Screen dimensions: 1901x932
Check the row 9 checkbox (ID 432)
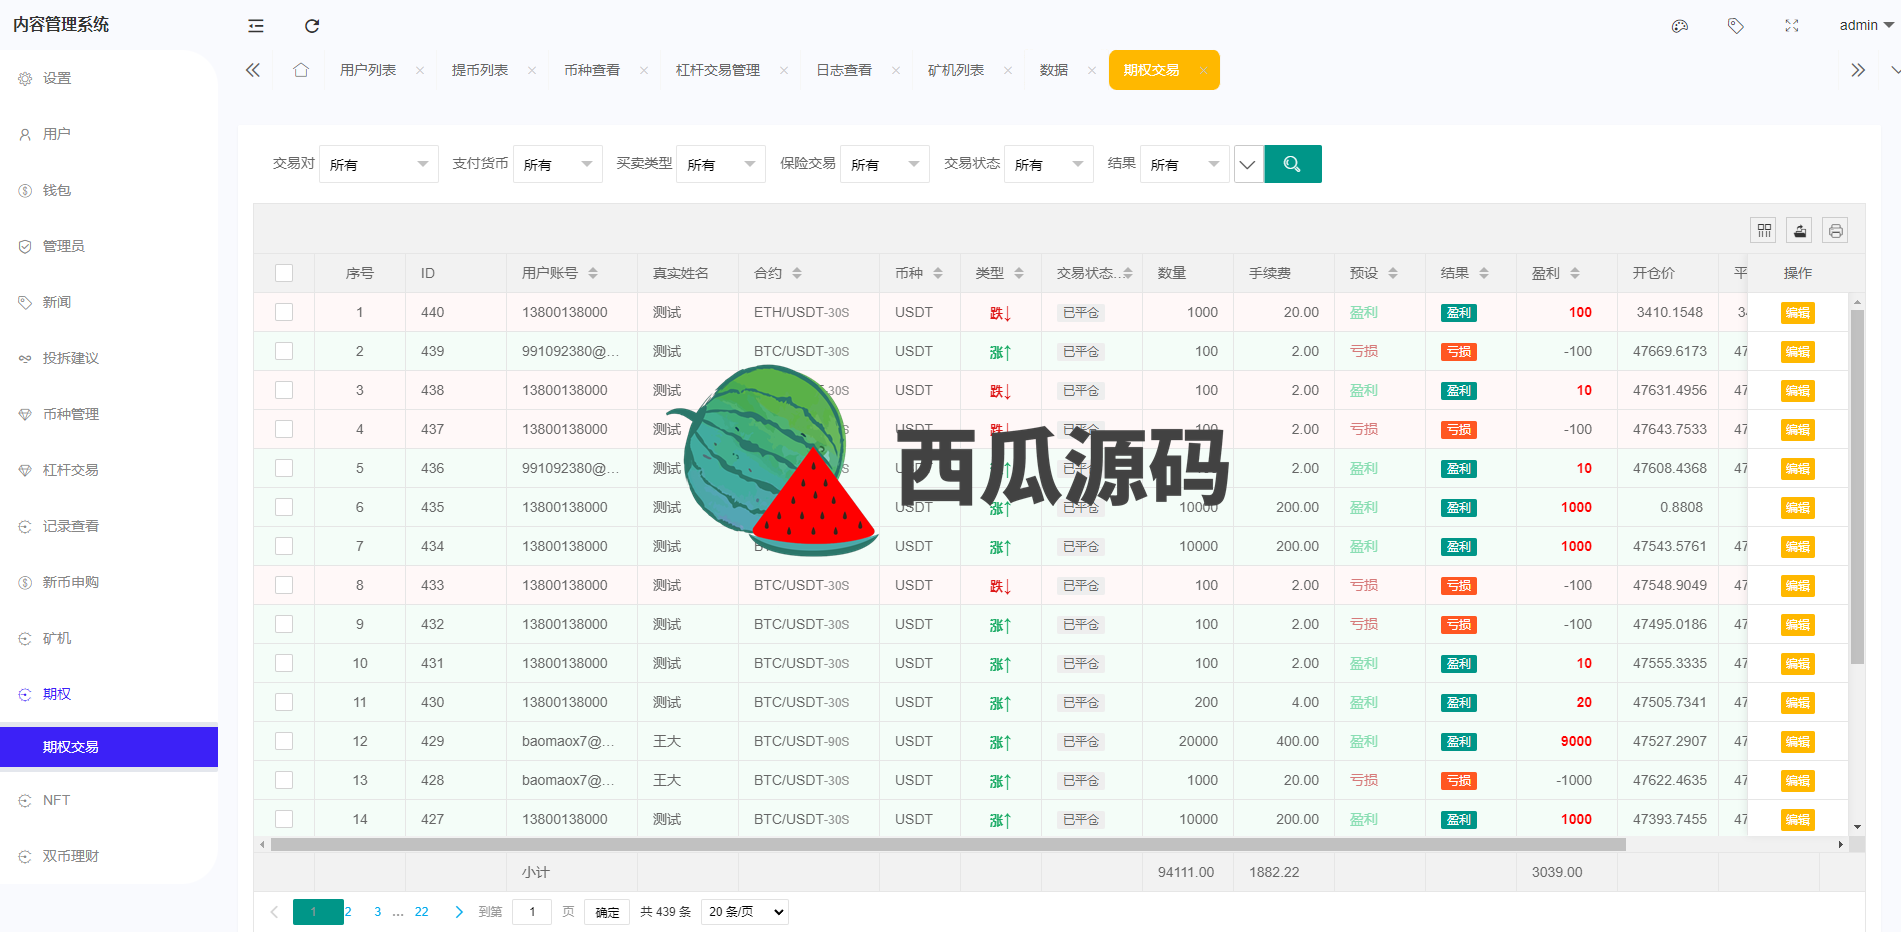coord(284,624)
